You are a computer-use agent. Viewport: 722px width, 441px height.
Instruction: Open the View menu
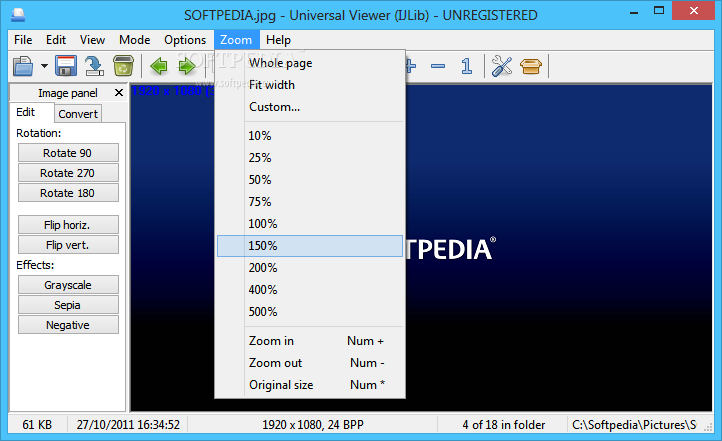coord(92,40)
